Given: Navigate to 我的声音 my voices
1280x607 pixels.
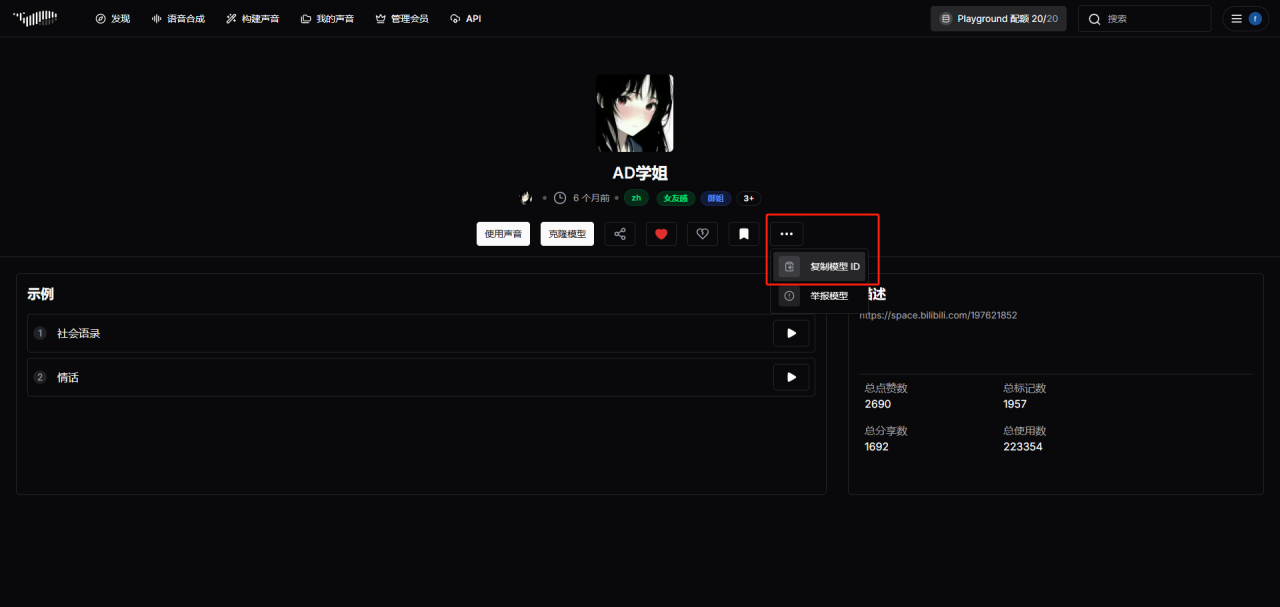Looking at the screenshot, I should 327,18.
